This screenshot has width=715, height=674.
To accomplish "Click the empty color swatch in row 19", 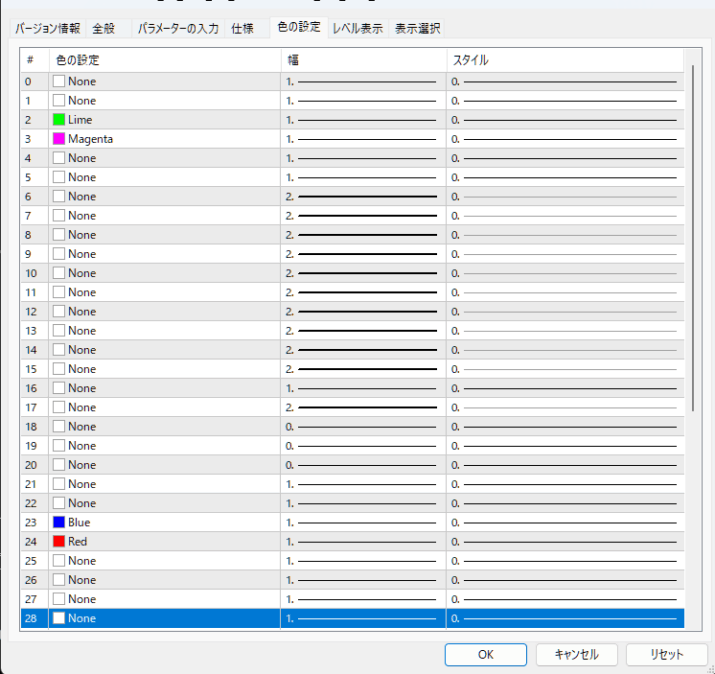I will (59, 446).
